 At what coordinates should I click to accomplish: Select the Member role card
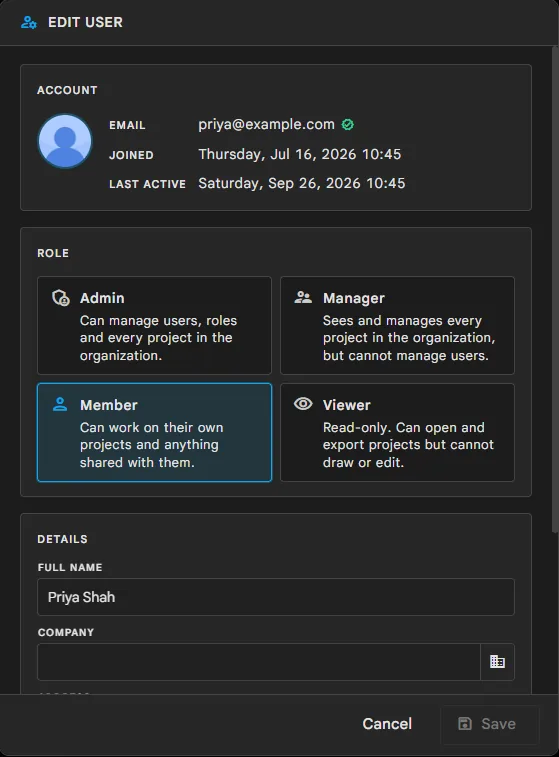pyautogui.click(x=154, y=433)
